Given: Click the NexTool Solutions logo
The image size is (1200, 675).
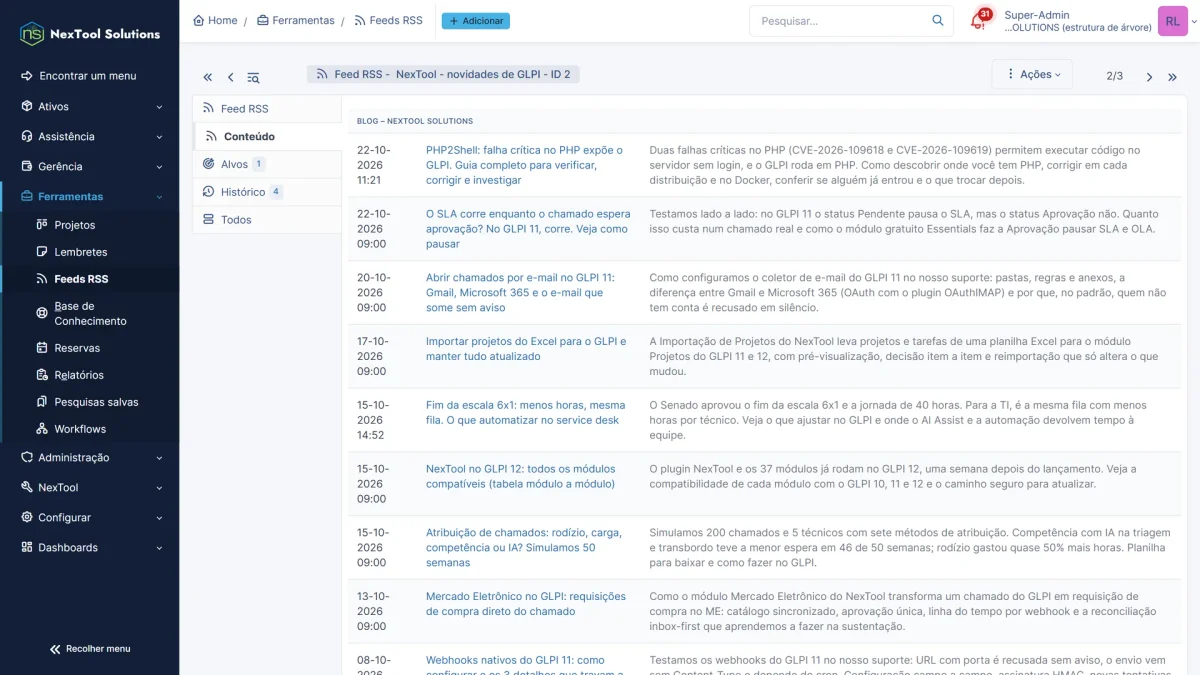Looking at the screenshot, I should (x=90, y=33).
